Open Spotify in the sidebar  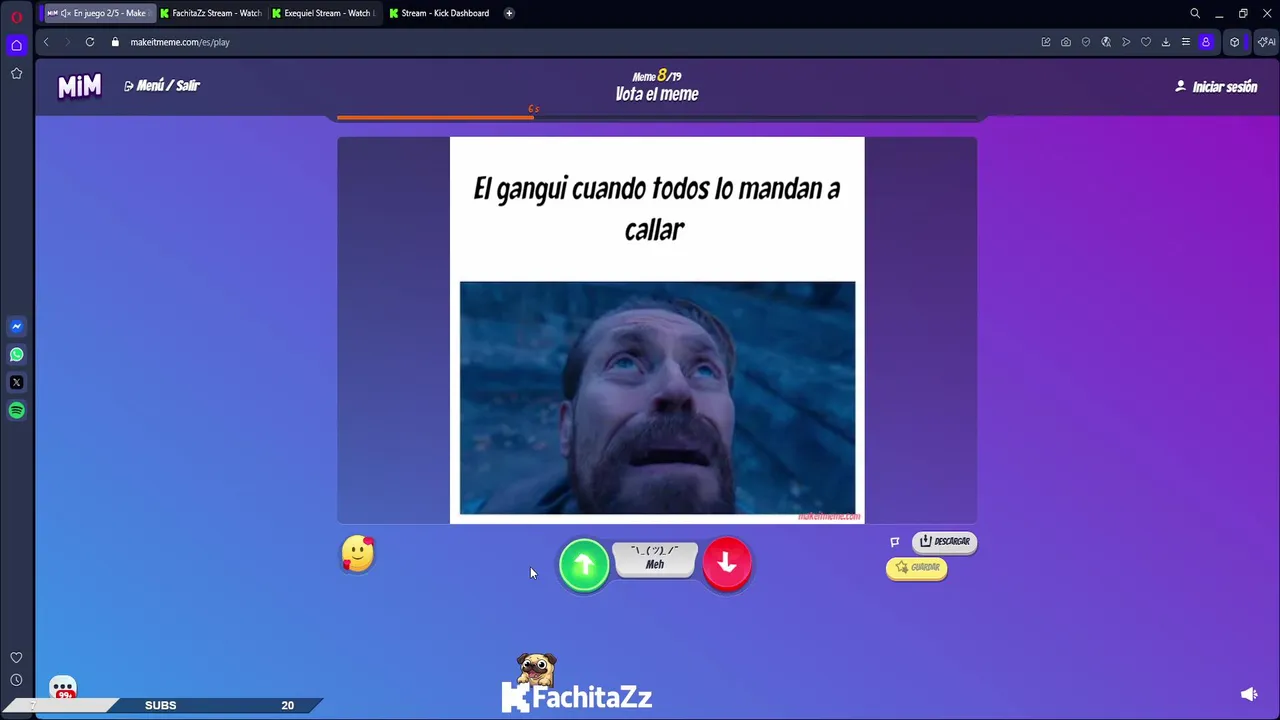click(x=16, y=410)
